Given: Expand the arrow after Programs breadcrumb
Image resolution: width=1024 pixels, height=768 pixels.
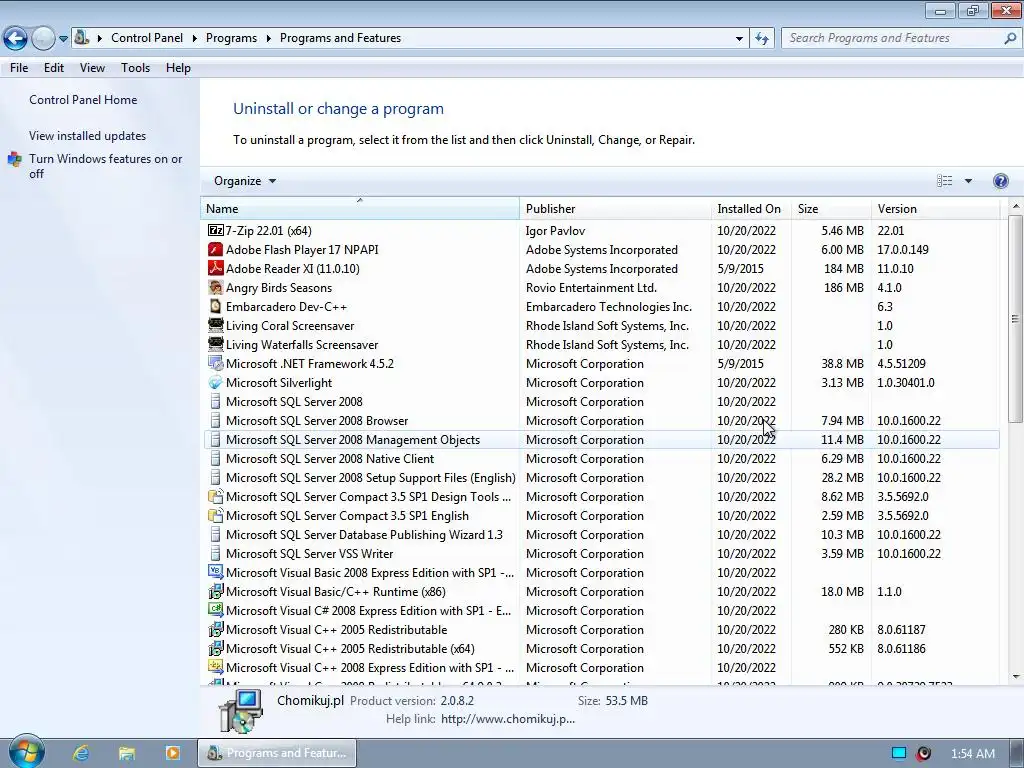Looking at the screenshot, I should point(268,39).
